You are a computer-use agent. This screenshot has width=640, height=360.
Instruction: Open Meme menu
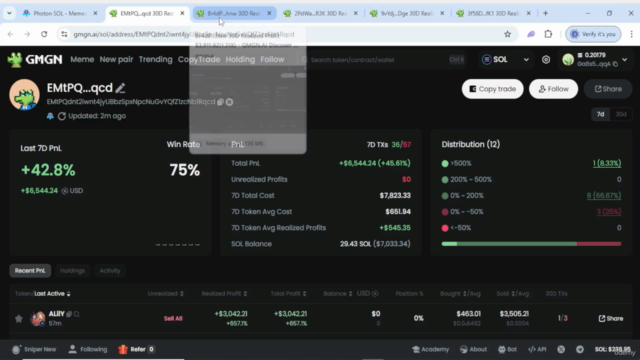pos(82,60)
